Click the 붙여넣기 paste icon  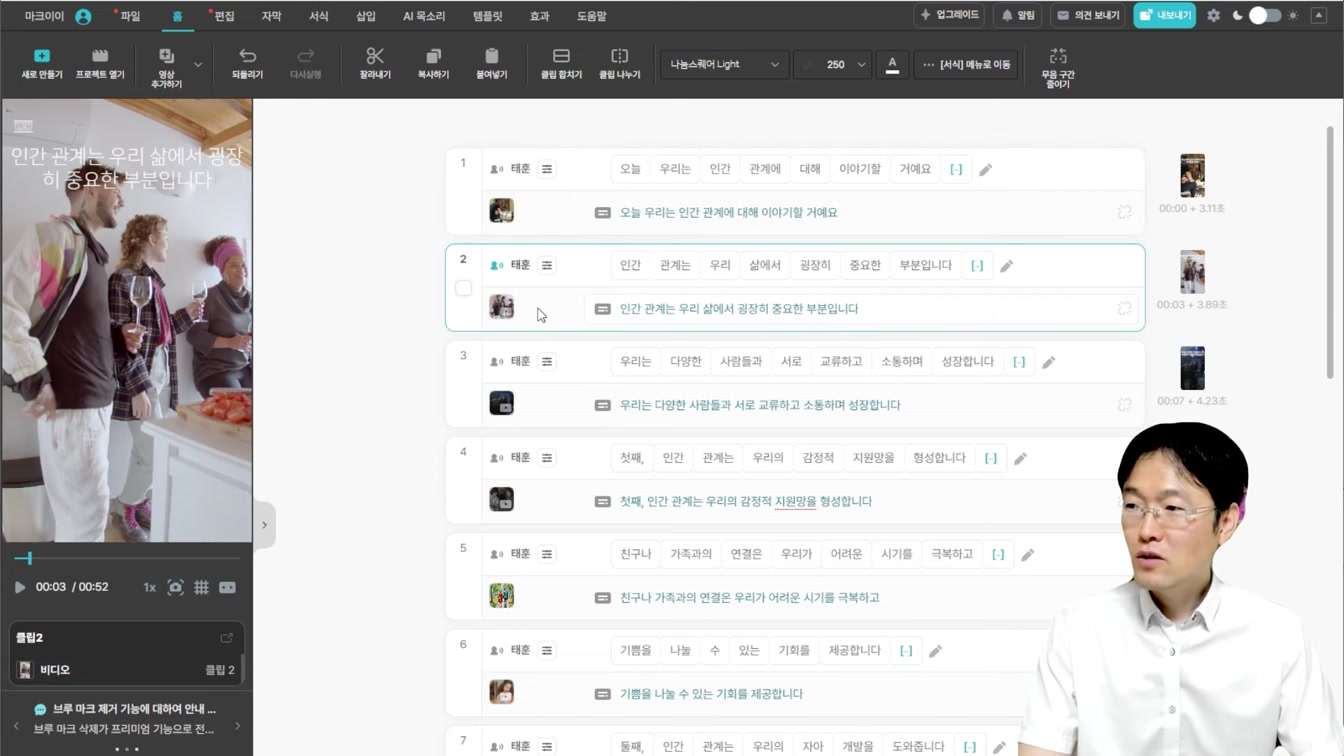[491, 64]
